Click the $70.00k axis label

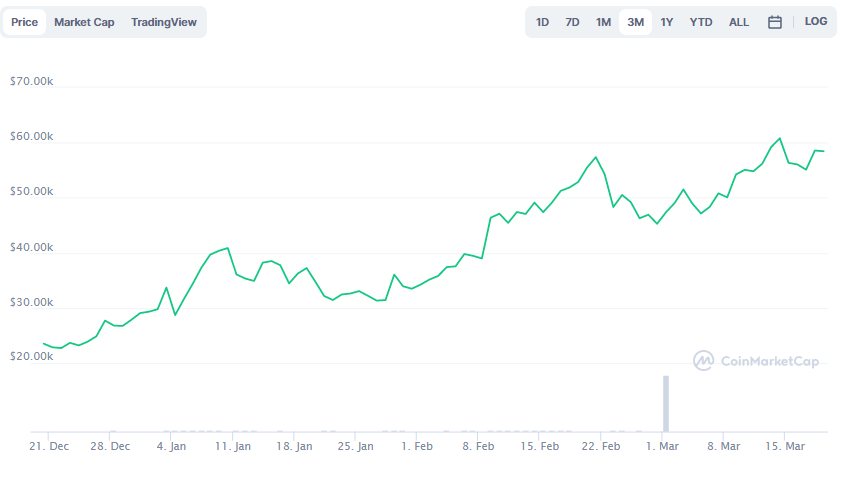click(x=31, y=82)
